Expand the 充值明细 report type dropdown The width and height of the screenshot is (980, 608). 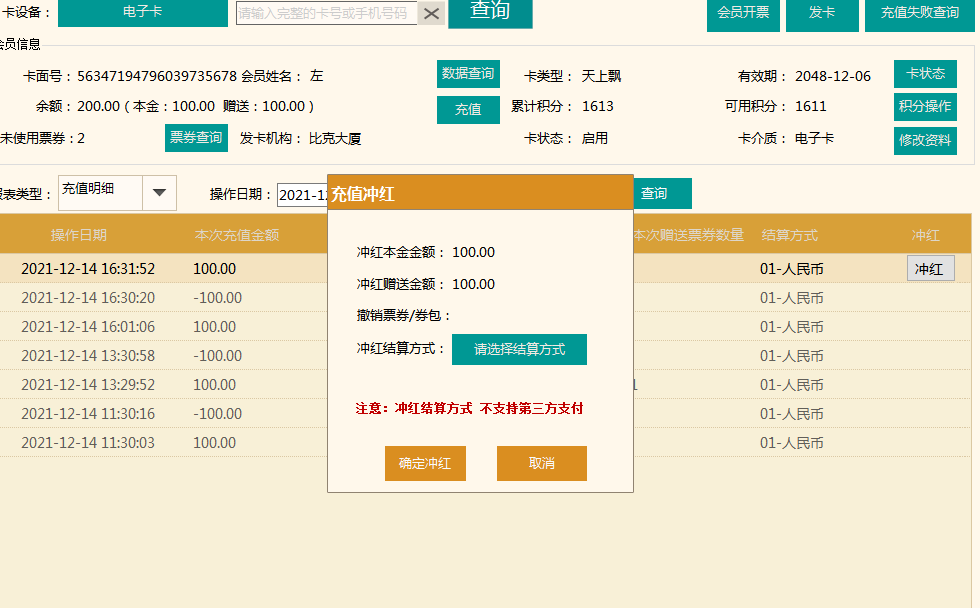pos(159,193)
